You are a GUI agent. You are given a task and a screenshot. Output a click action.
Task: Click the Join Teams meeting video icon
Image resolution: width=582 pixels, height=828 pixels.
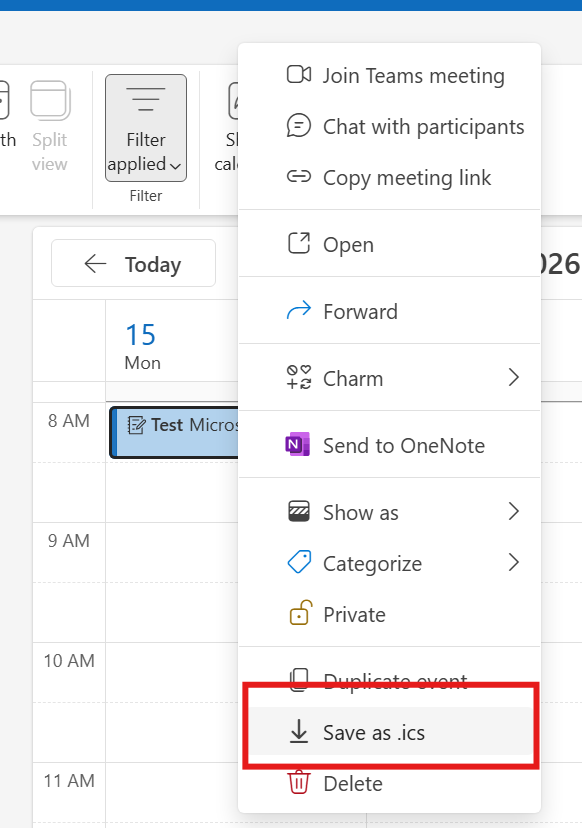298,74
